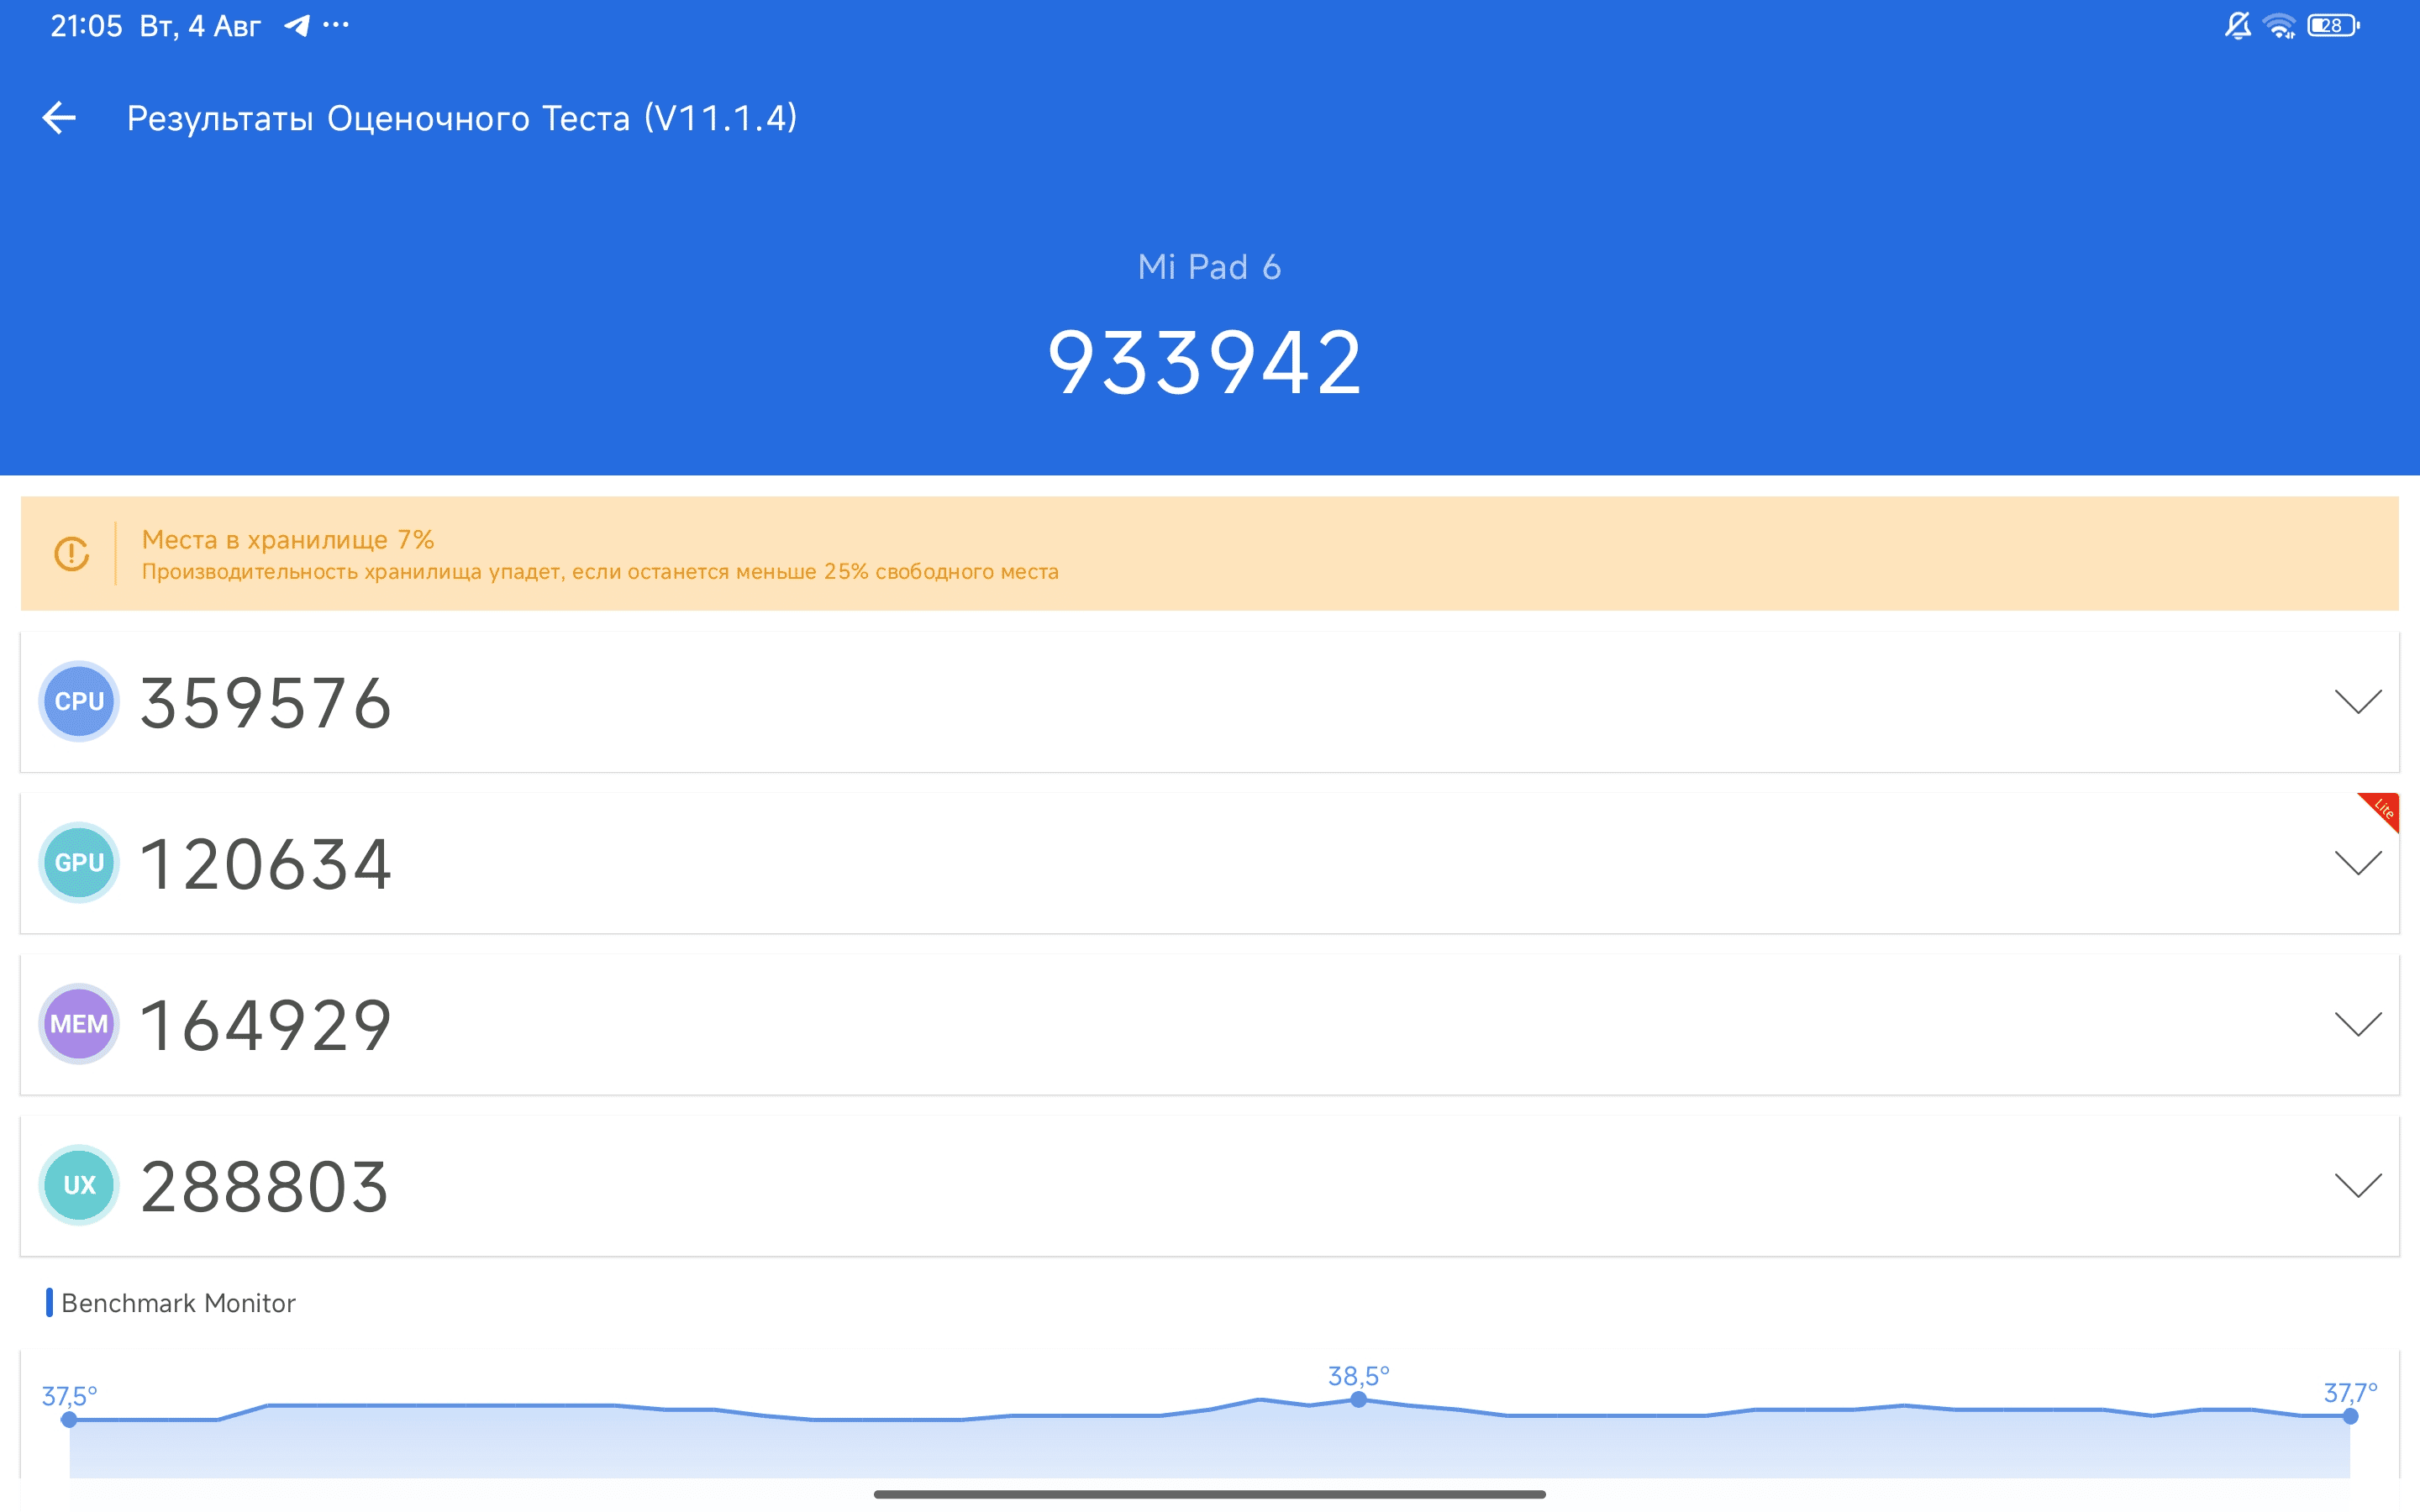
Task: Expand the CPU score details
Action: (x=2358, y=701)
